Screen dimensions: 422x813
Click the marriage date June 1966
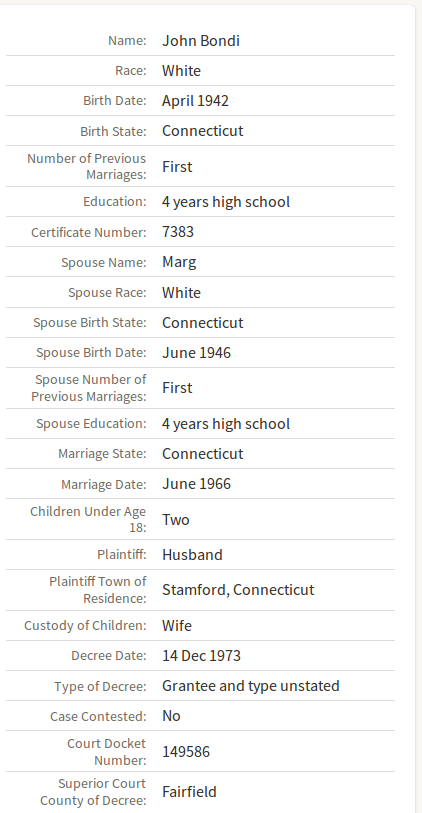pyautogui.click(x=196, y=484)
